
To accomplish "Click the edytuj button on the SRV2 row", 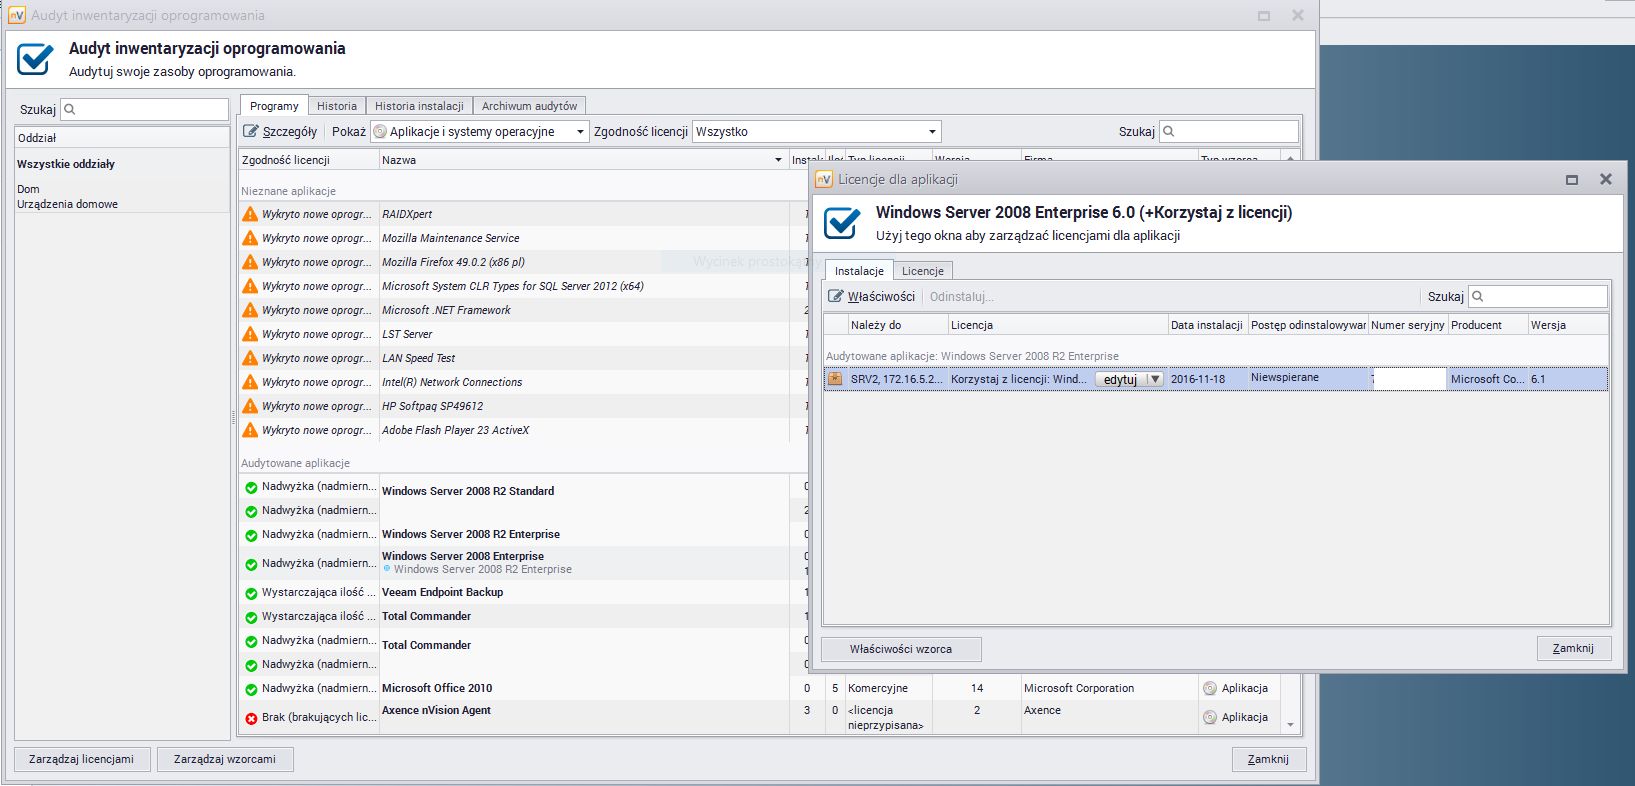I will [1121, 379].
